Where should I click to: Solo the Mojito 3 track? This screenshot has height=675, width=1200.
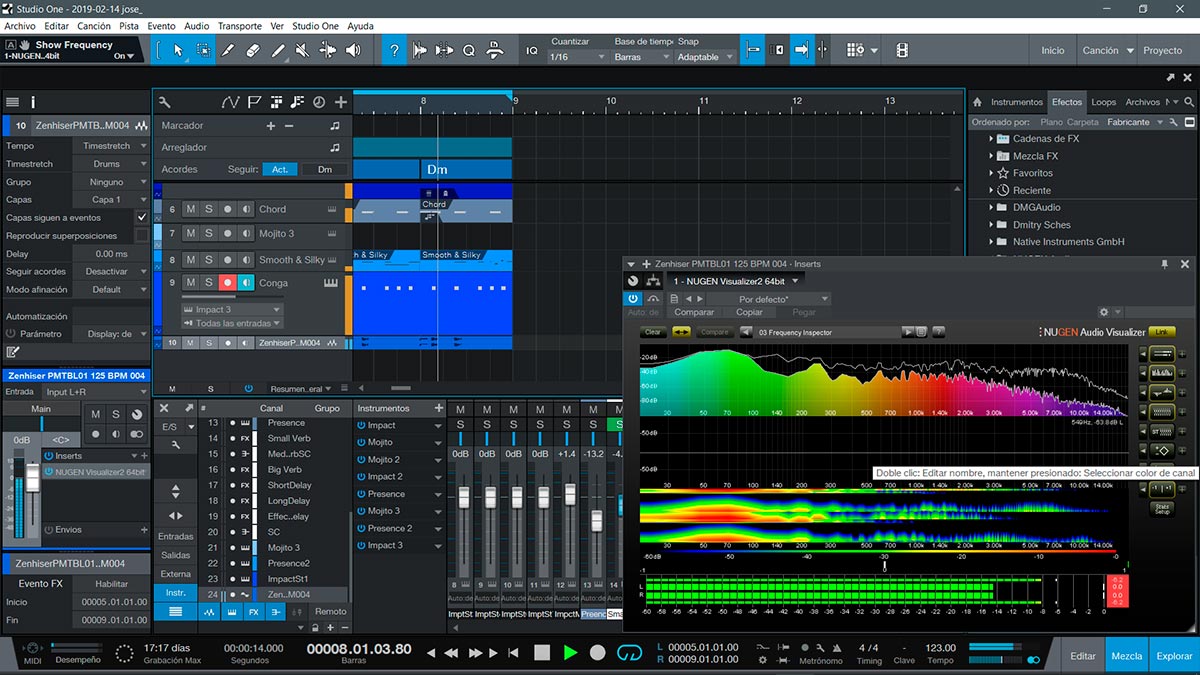click(209, 233)
